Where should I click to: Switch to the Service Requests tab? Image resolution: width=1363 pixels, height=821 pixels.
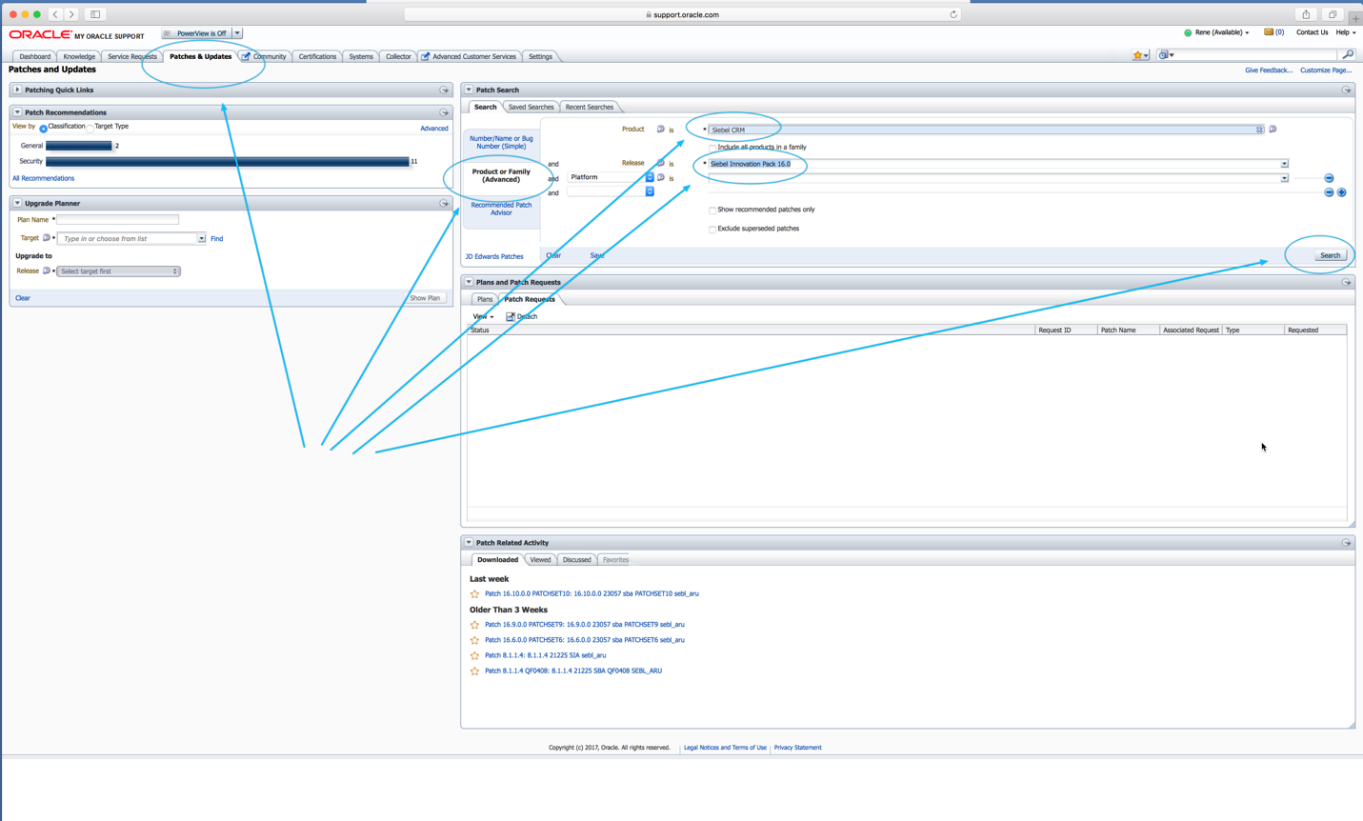point(132,57)
